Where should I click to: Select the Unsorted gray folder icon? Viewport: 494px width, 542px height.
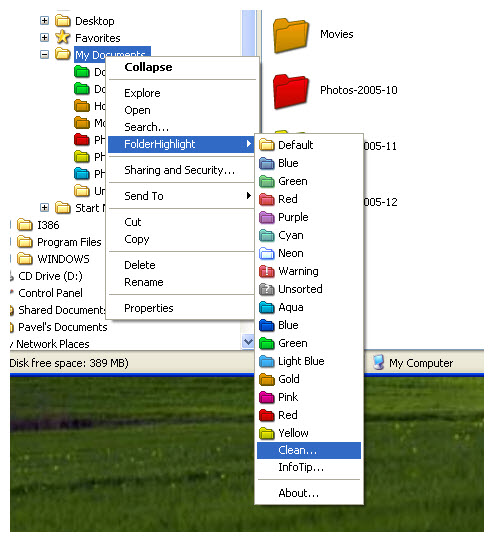click(x=267, y=289)
